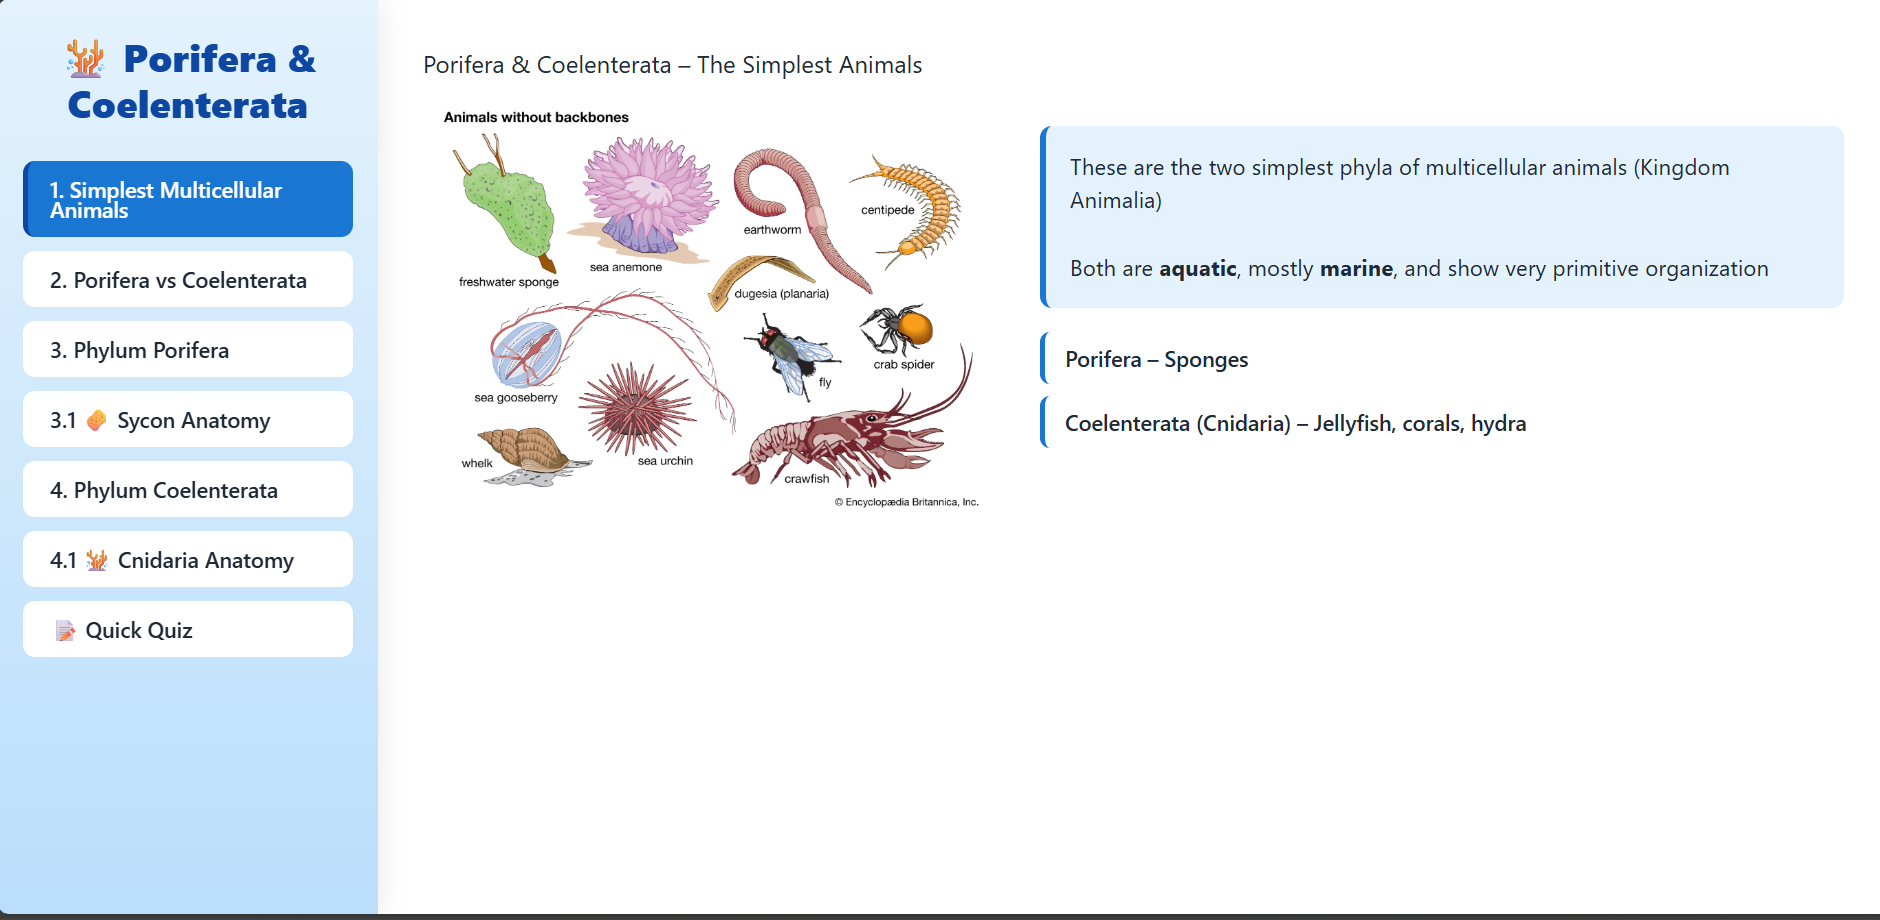Open section 2 Porifera vs Coelenterata

188,279
